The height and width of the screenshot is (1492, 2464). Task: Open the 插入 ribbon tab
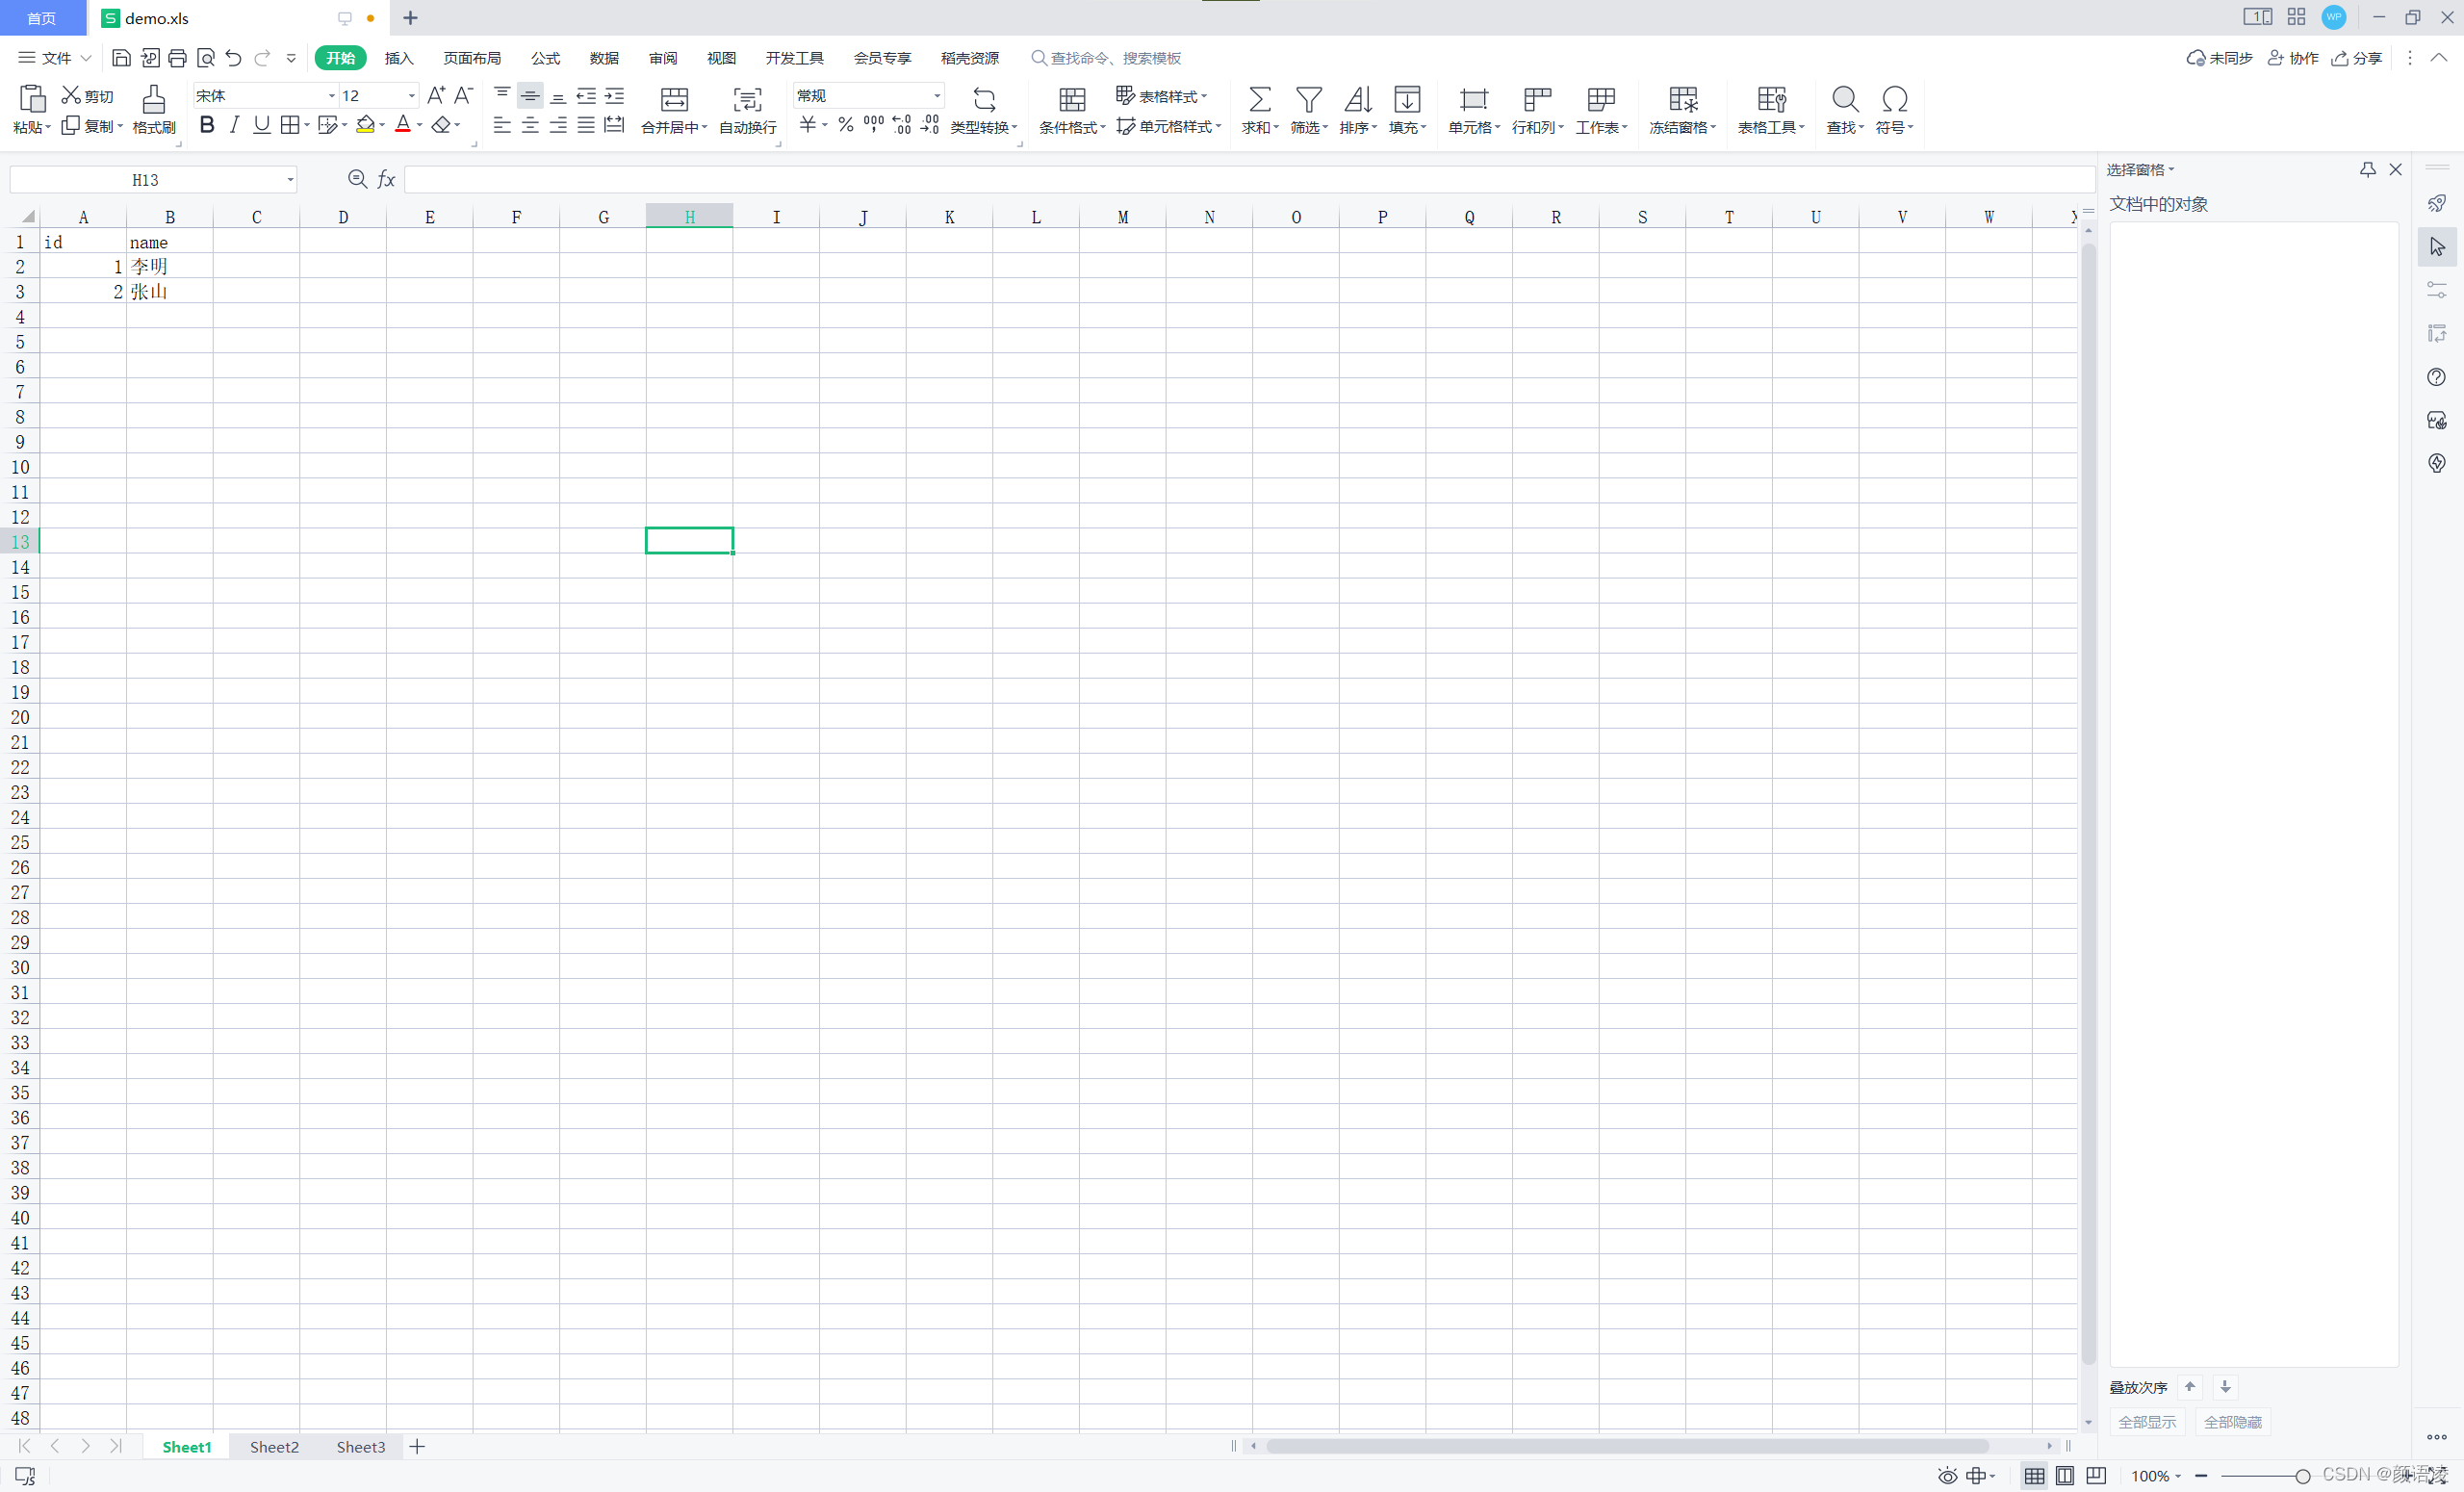pos(398,58)
